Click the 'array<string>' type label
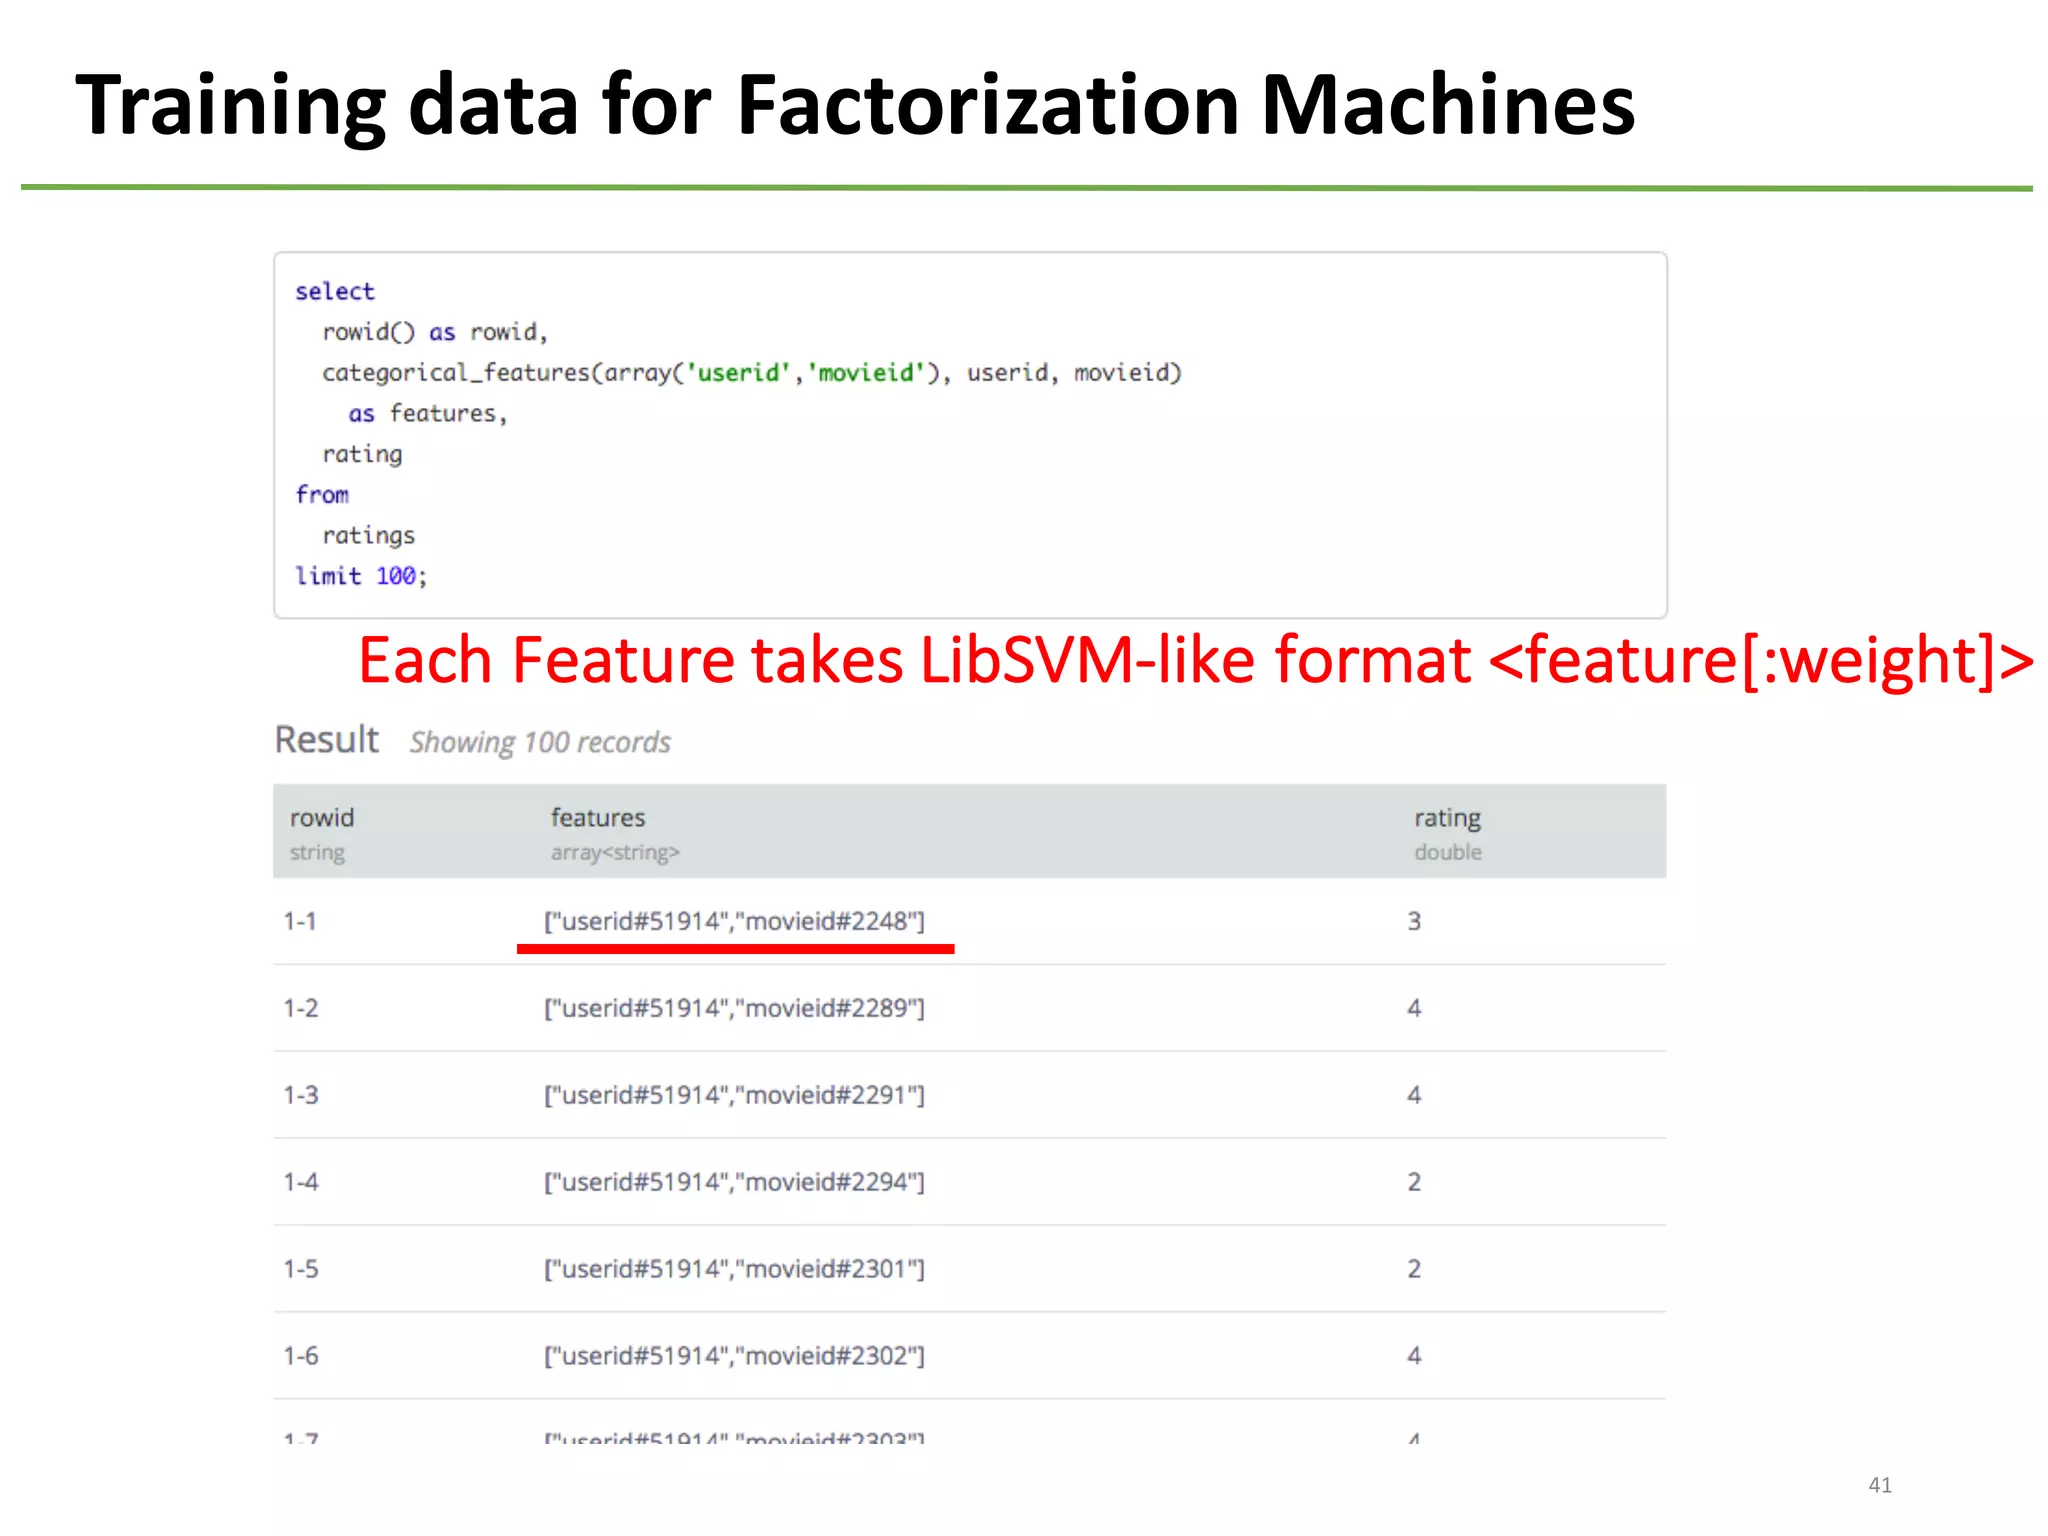2048x1536 pixels. (x=615, y=852)
